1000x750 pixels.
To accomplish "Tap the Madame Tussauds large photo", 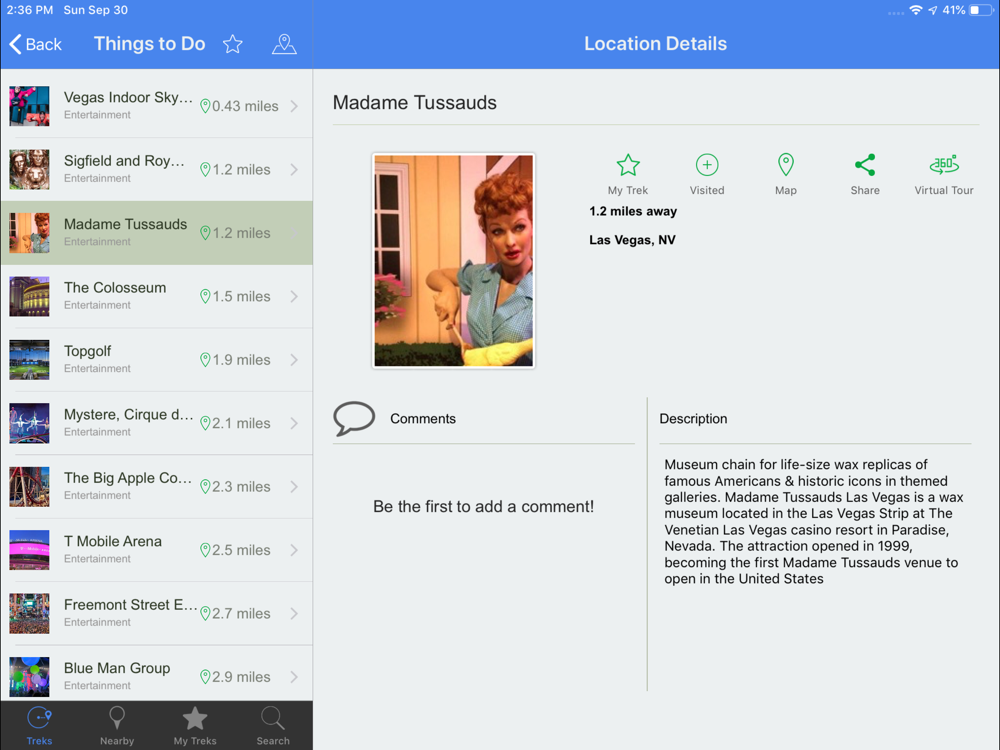I will [x=453, y=260].
